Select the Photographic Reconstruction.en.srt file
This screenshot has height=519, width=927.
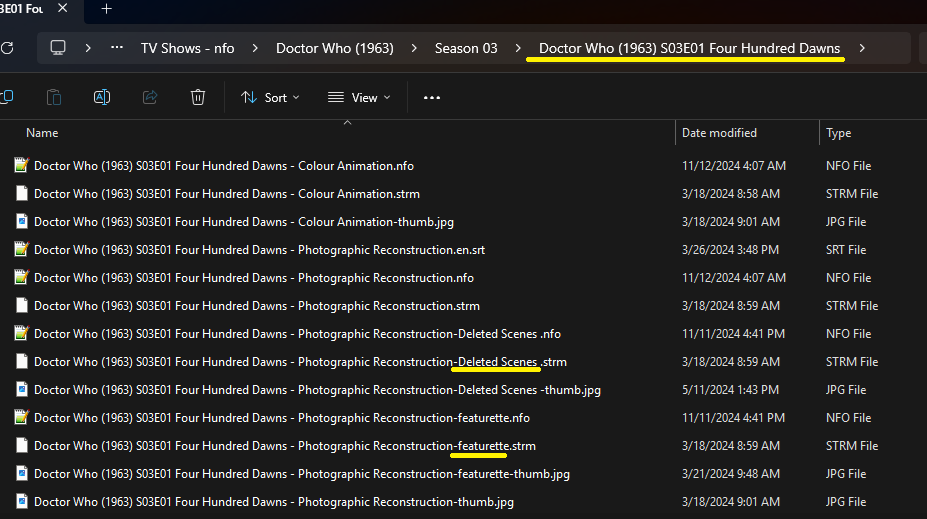259,250
